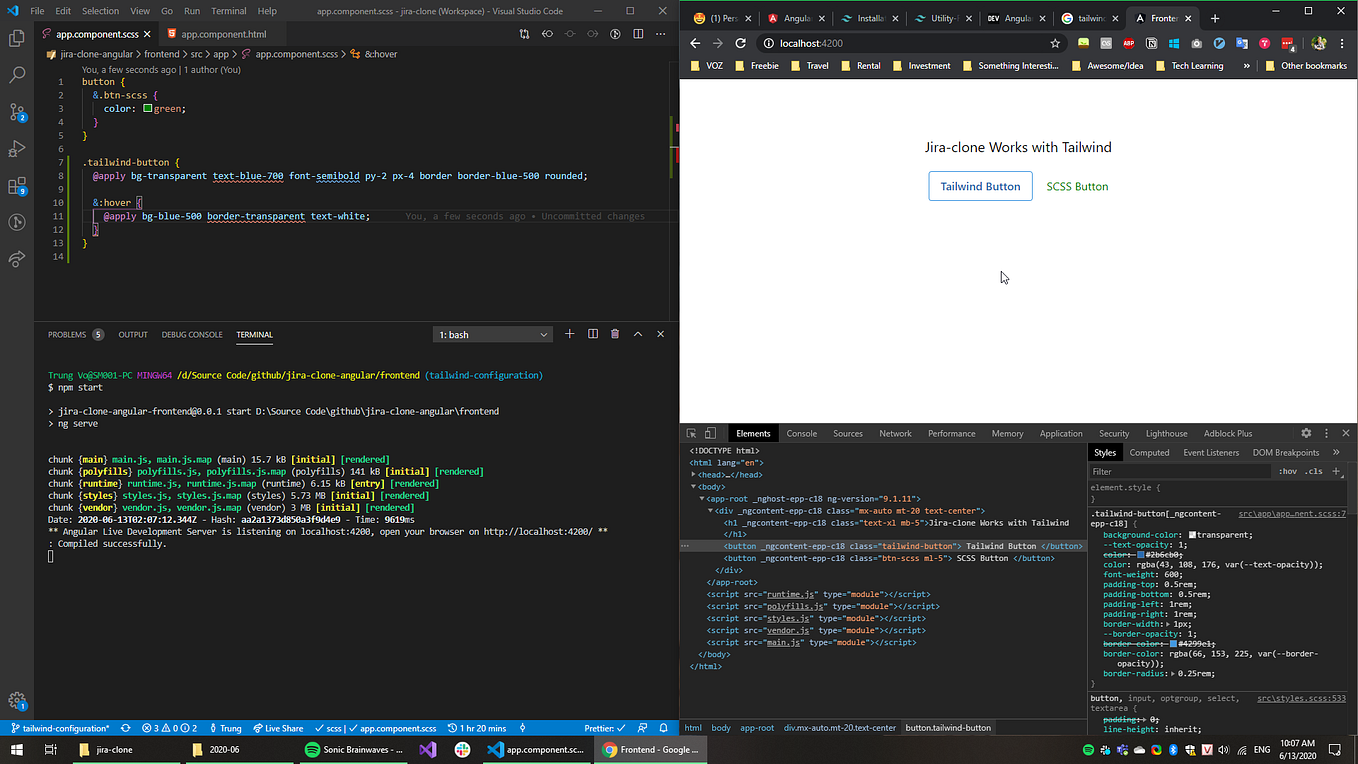1358x764 pixels.
Task: Toggle element state with the :hov button
Action: (1287, 470)
